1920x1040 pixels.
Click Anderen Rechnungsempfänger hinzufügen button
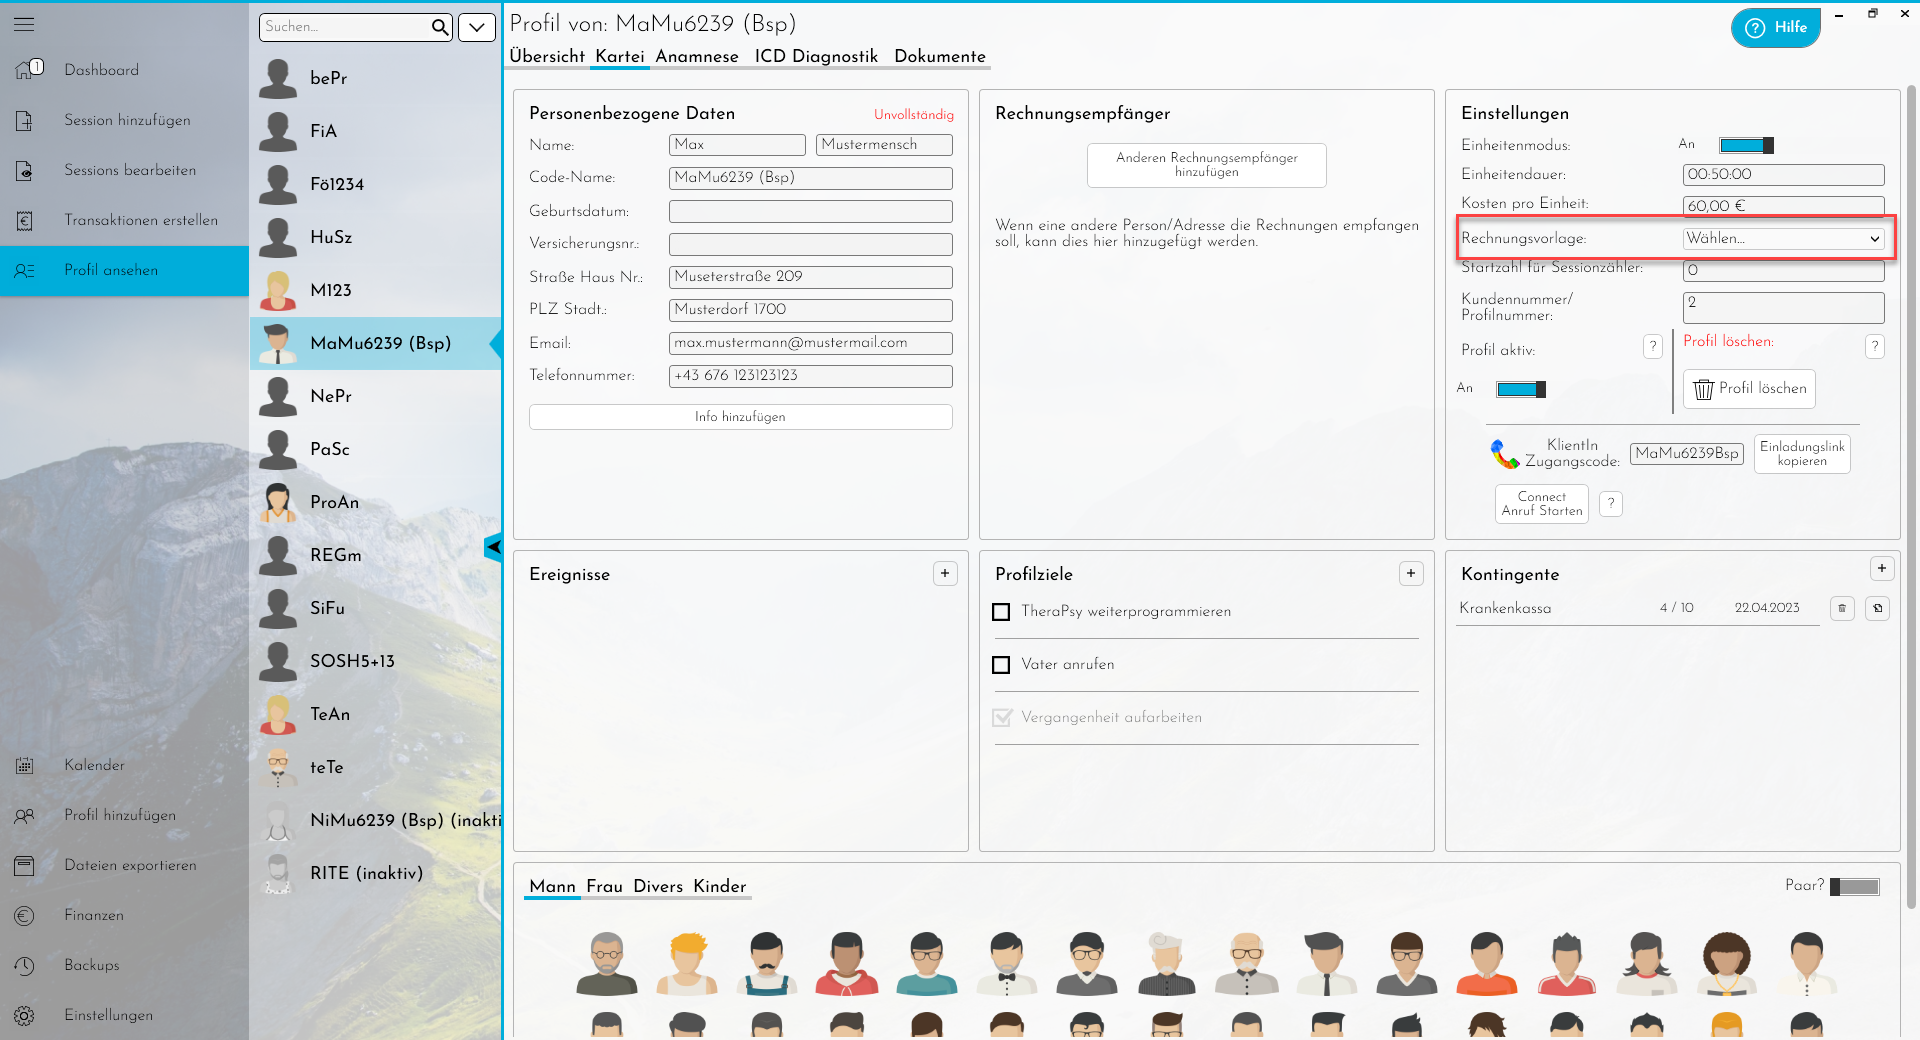point(1207,165)
